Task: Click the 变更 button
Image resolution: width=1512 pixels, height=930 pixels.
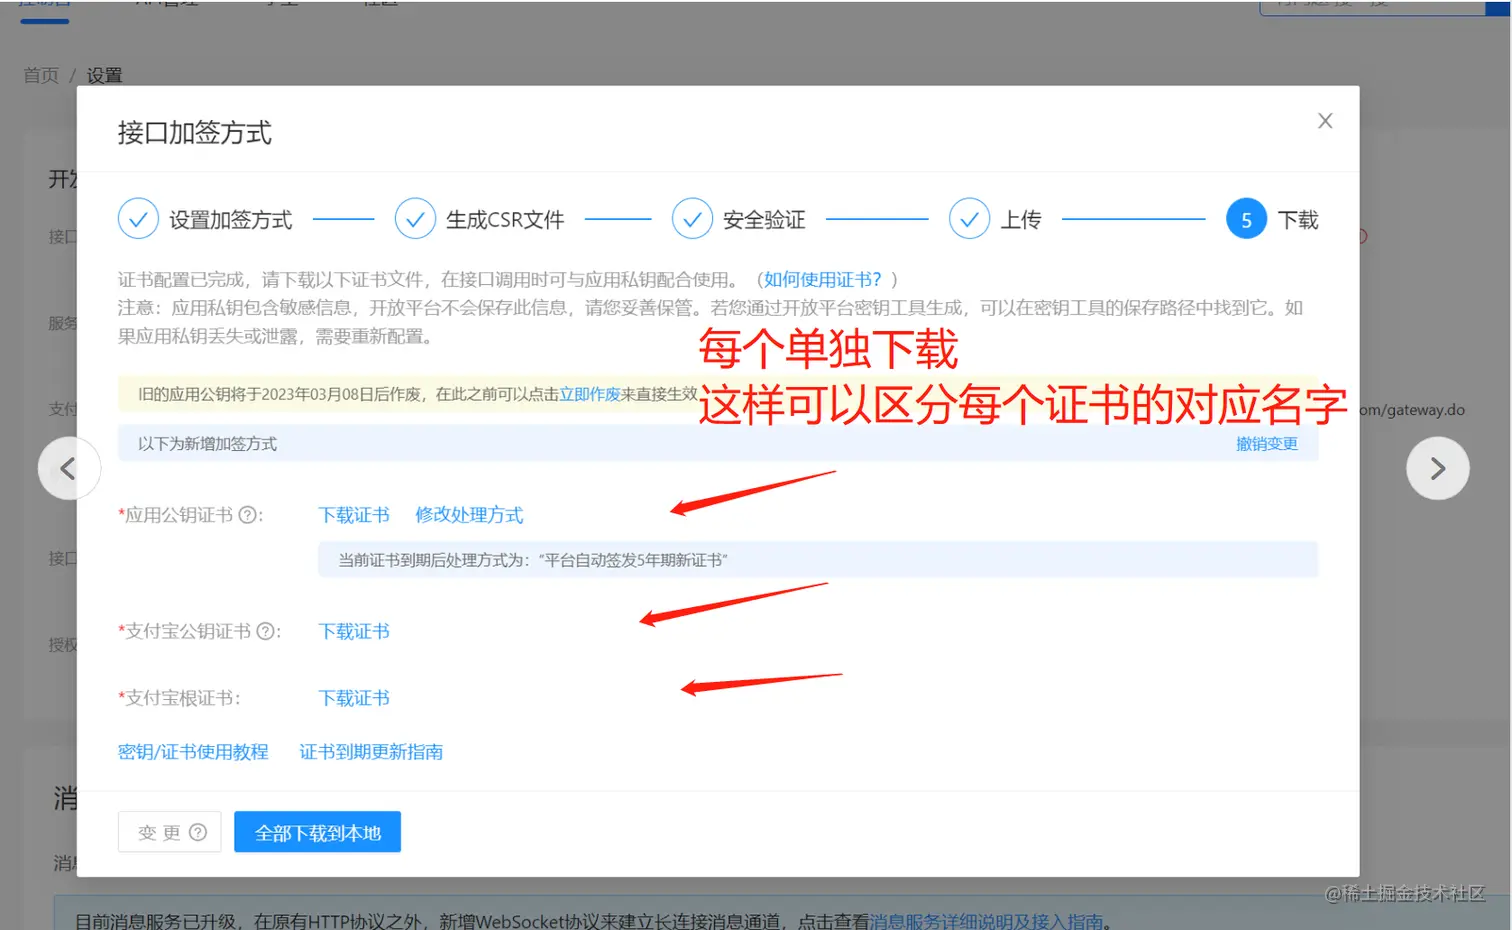Action: click(169, 832)
